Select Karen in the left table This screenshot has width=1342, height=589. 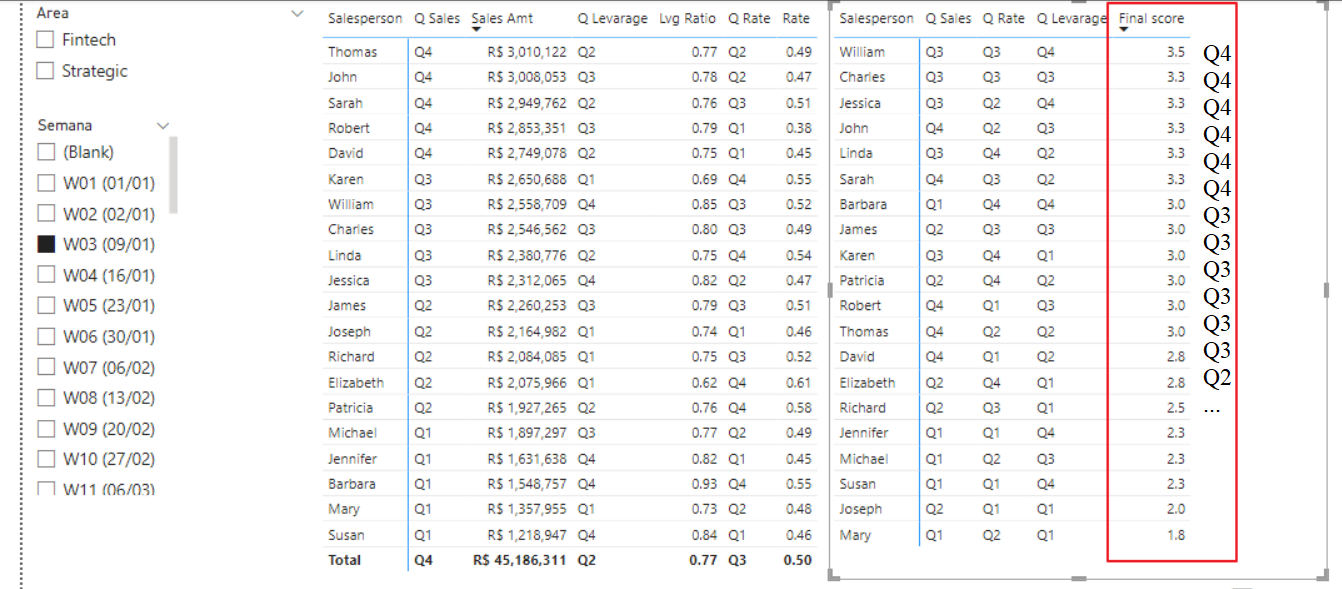click(x=346, y=179)
